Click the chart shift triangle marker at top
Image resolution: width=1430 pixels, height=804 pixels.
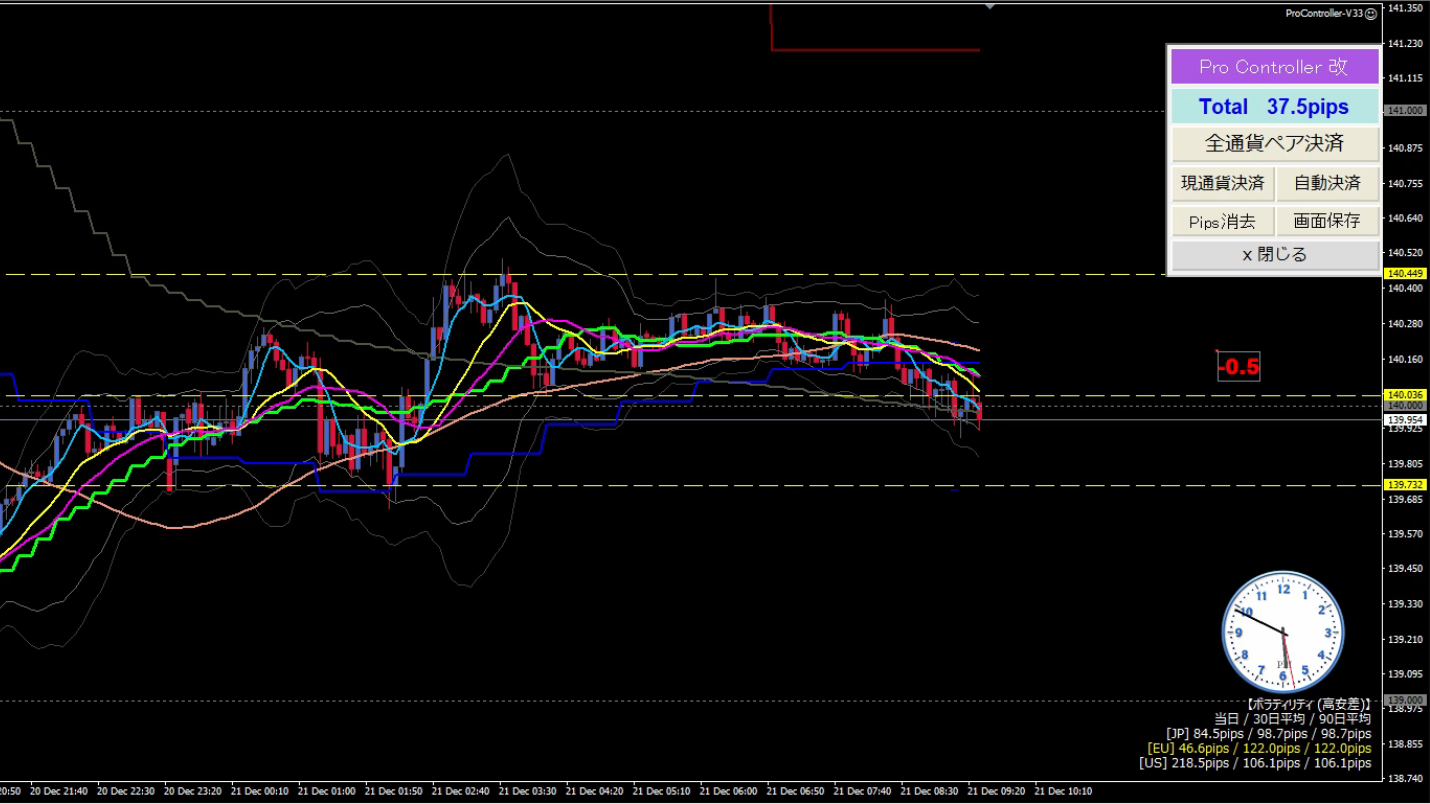coord(990,6)
